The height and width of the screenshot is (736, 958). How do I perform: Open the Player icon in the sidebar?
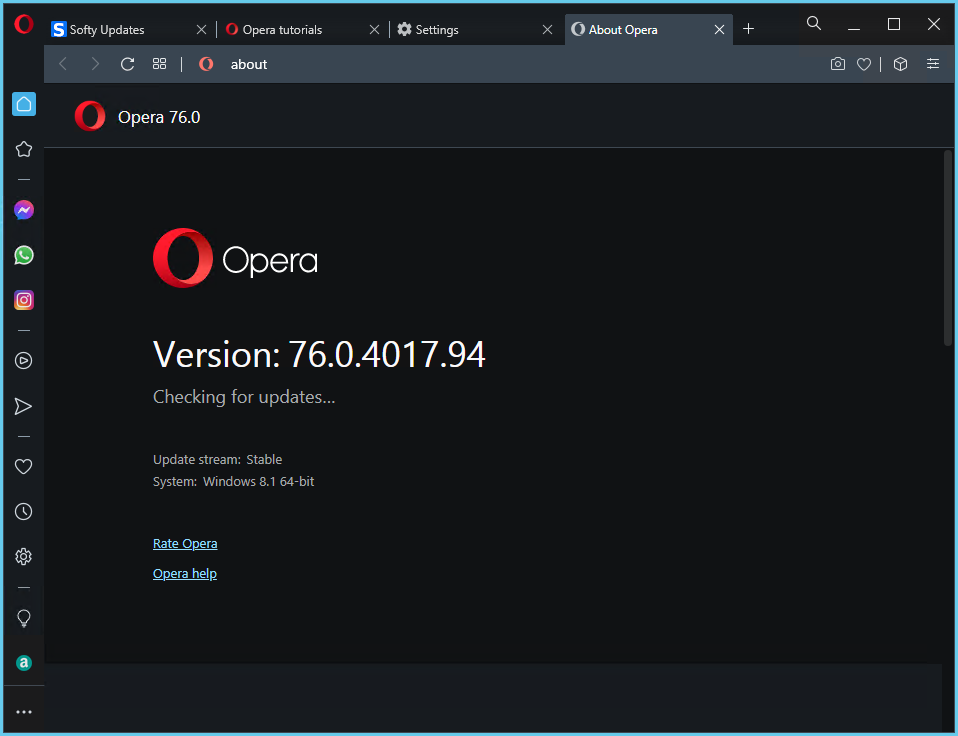(x=24, y=360)
